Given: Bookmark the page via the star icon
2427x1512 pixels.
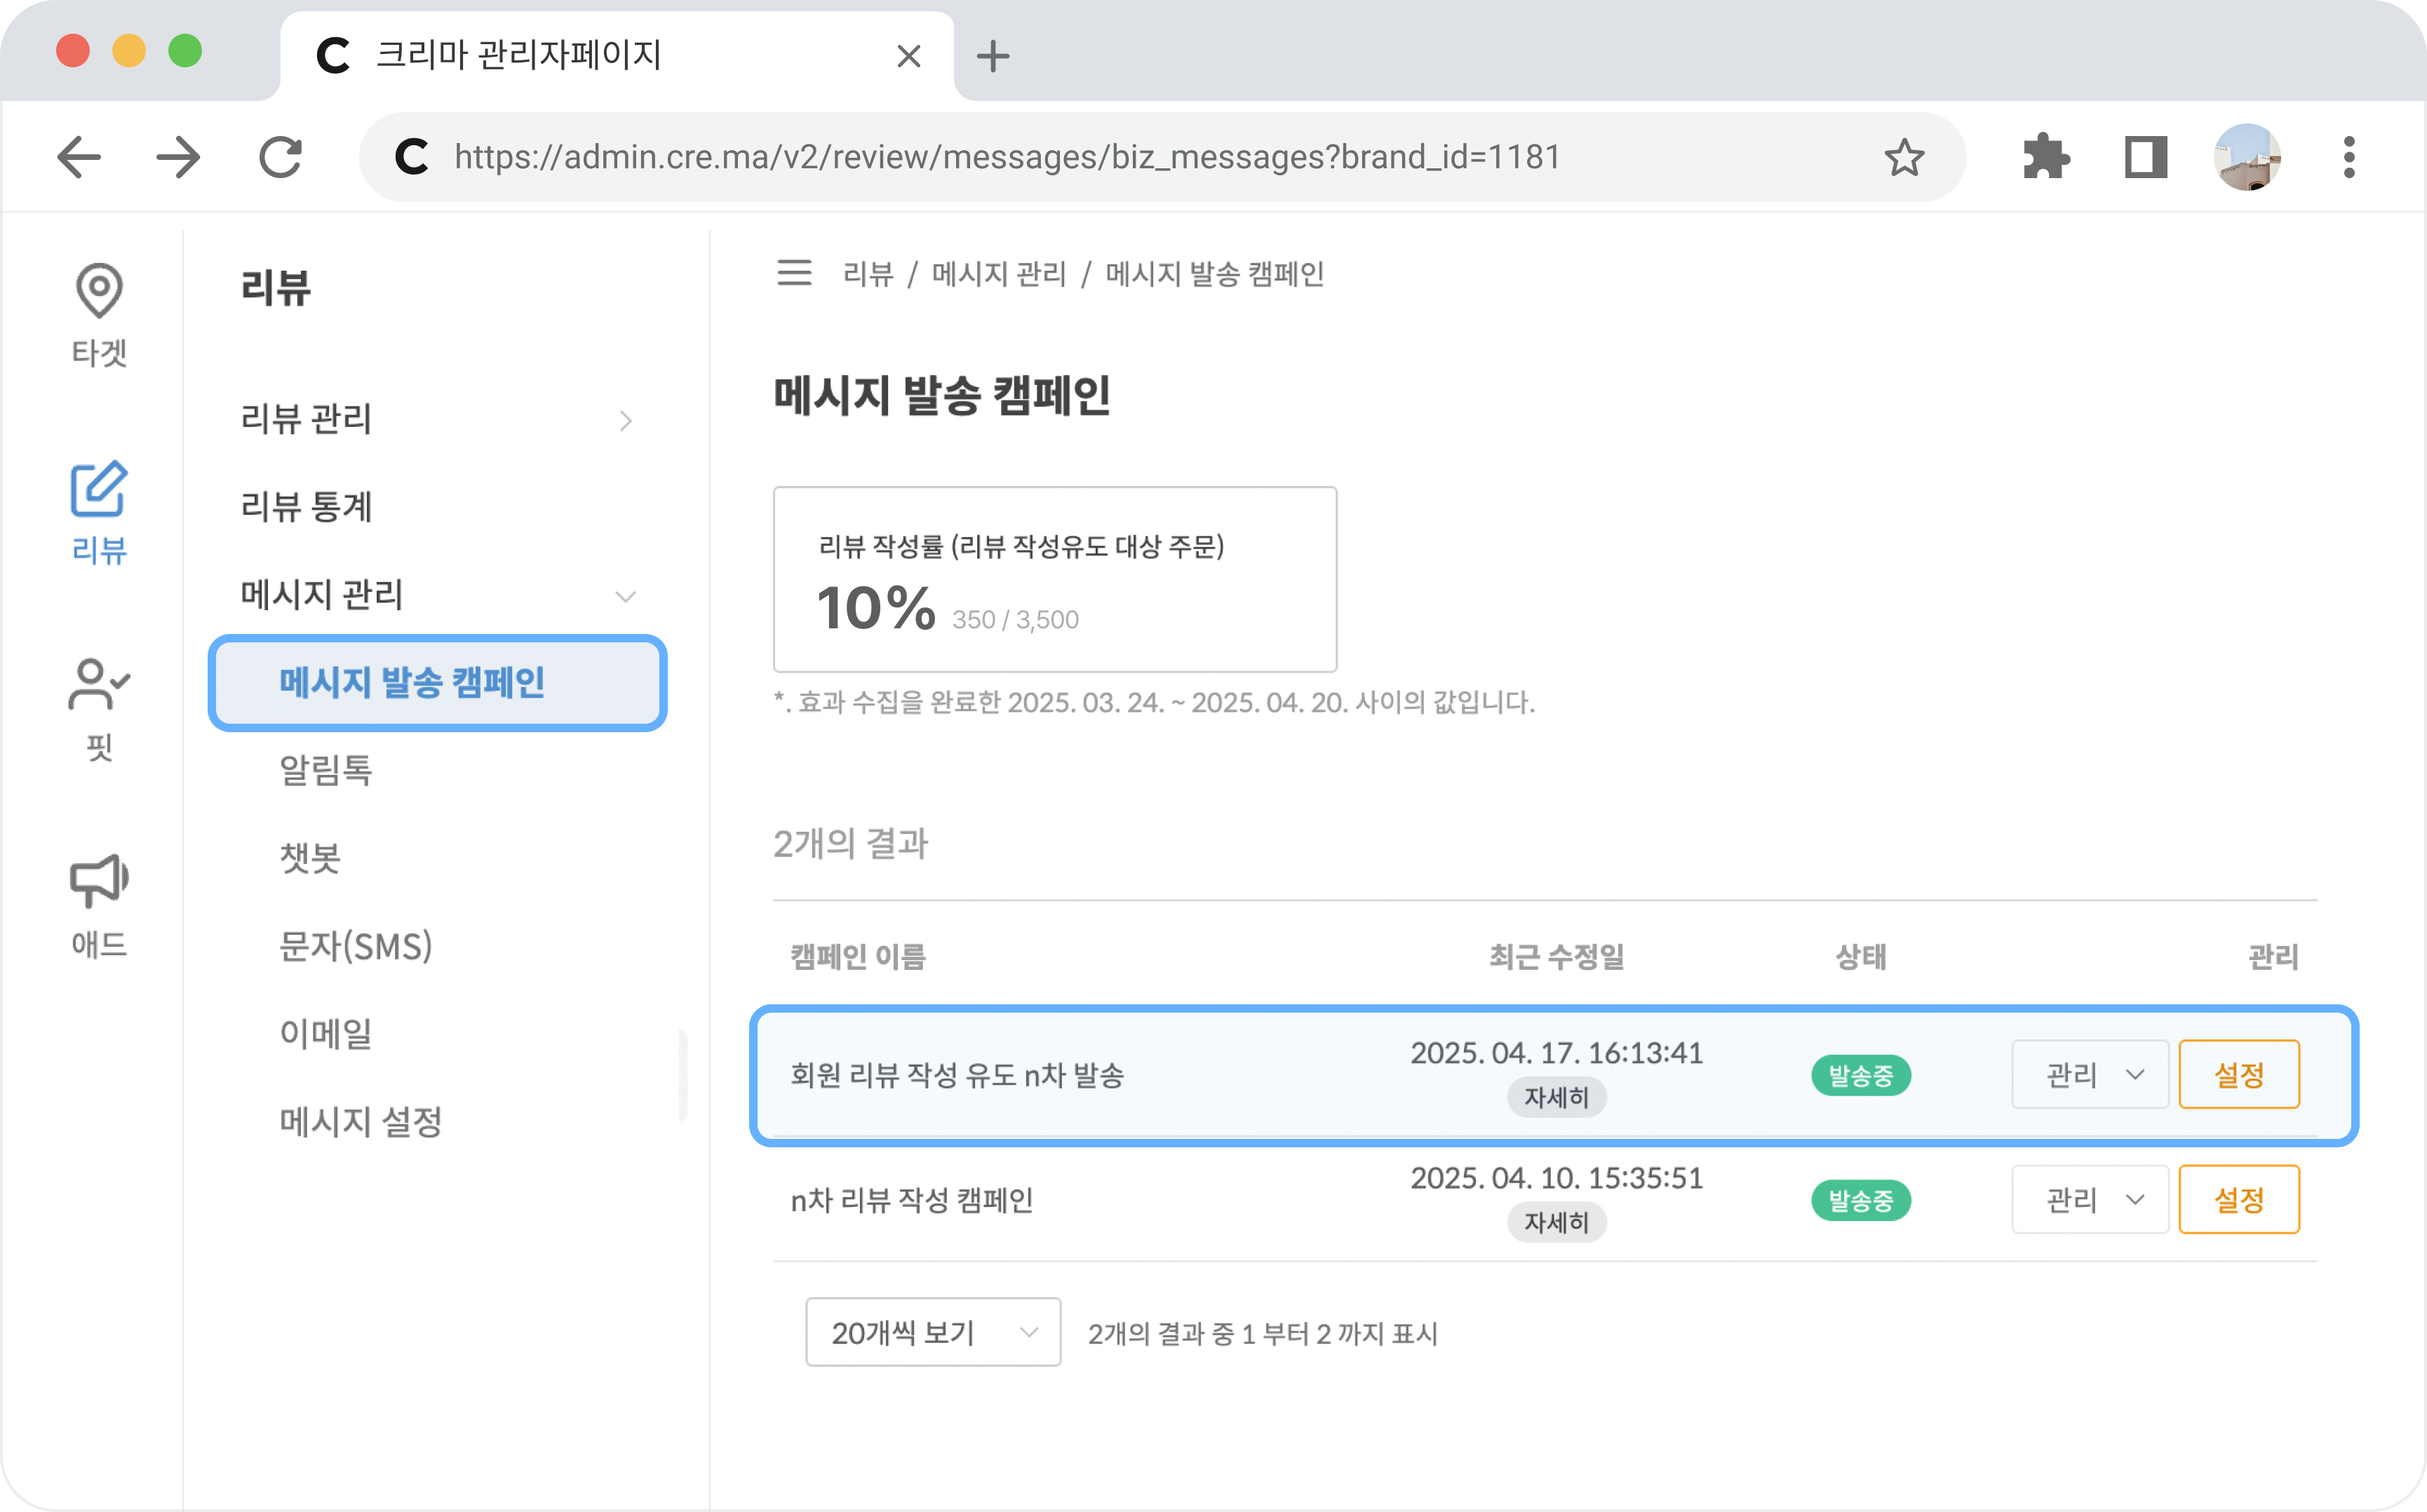Looking at the screenshot, I should coord(1904,156).
